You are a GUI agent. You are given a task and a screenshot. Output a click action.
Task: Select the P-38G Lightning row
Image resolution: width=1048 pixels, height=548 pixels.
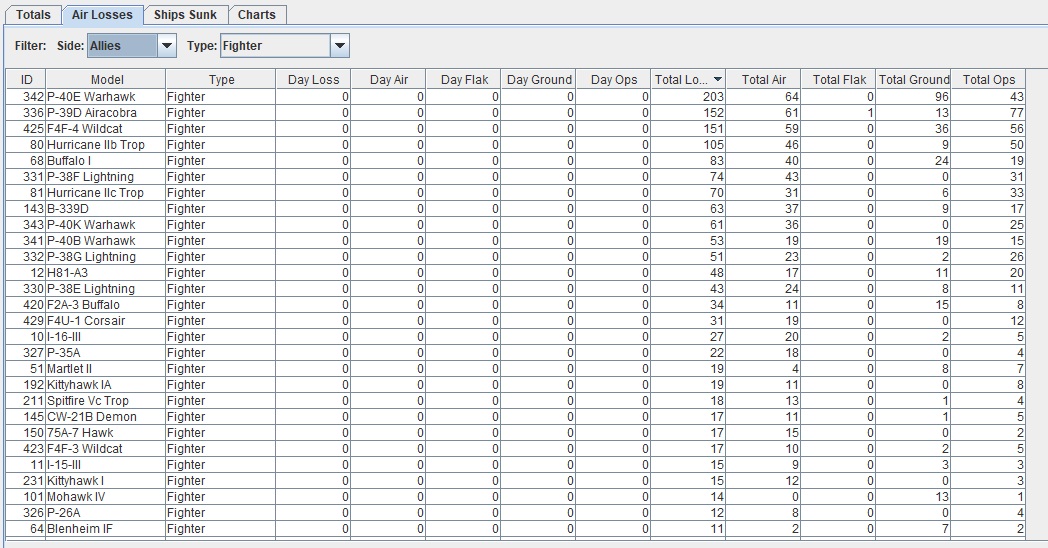pyautogui.click(x=515, y=257)
